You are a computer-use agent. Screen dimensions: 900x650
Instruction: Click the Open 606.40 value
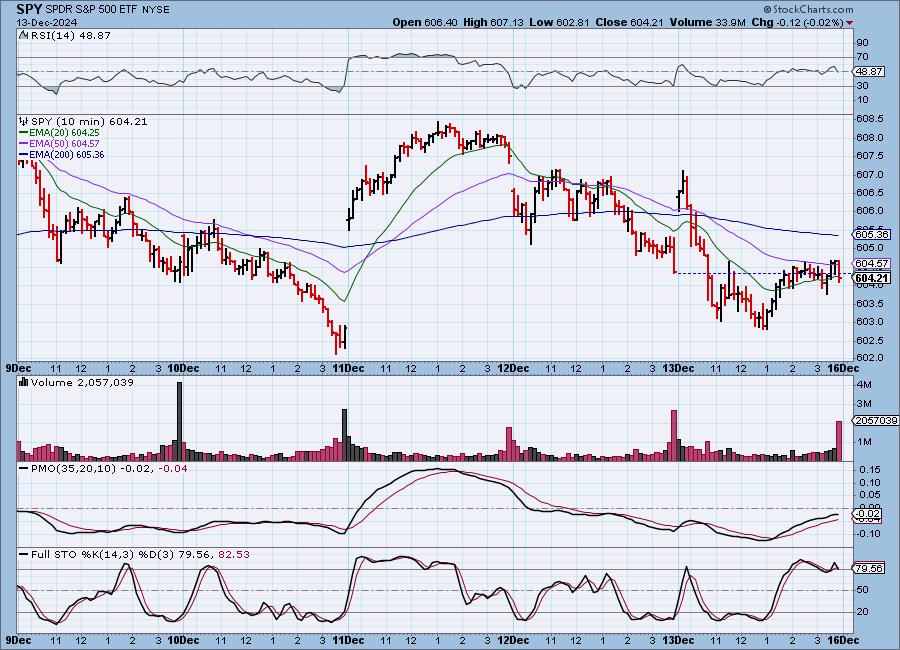[x=425, y=22]
